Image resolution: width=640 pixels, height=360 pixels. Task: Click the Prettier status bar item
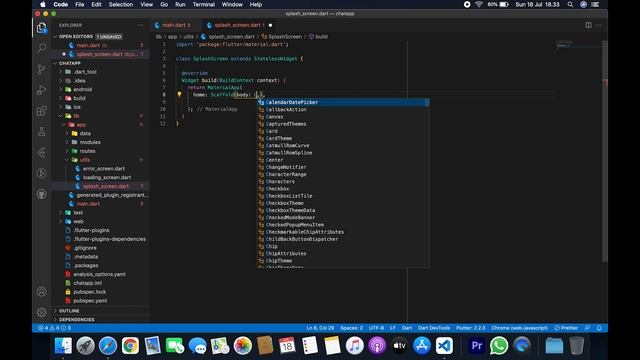(x=566, y=328)
